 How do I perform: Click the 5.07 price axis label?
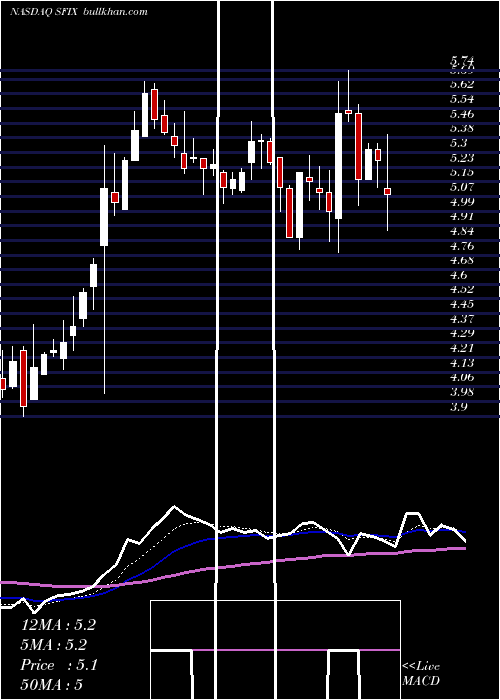pos(462,187)
